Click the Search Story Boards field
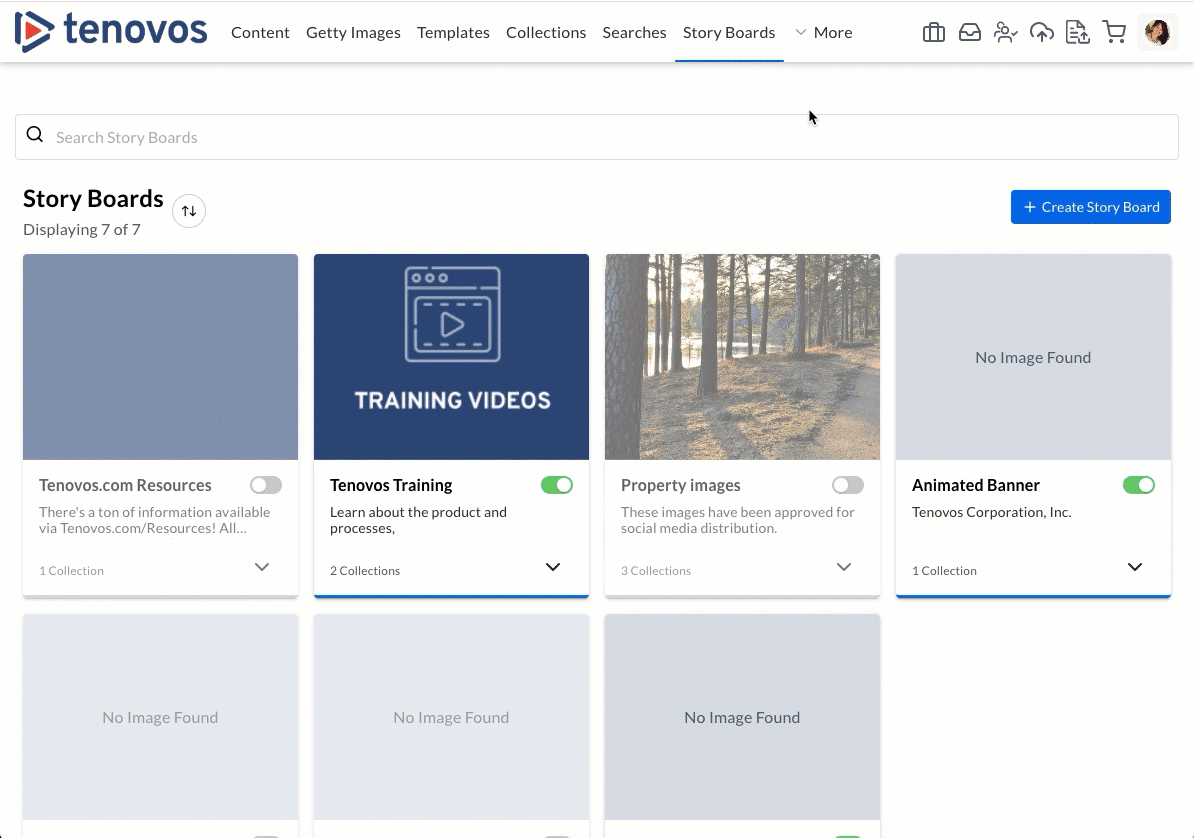This screenshot has height=838, width=1194. (x=597, y=137)
